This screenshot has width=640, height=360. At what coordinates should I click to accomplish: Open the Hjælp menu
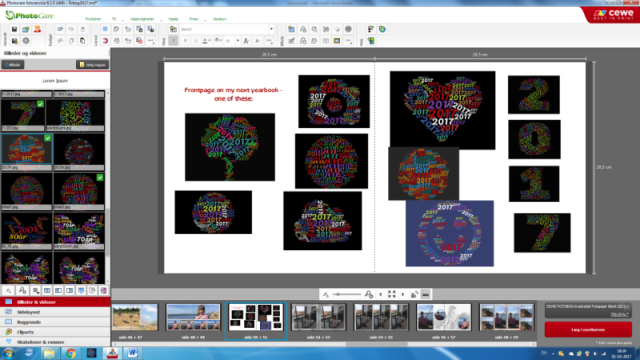(x=173, y=19)
